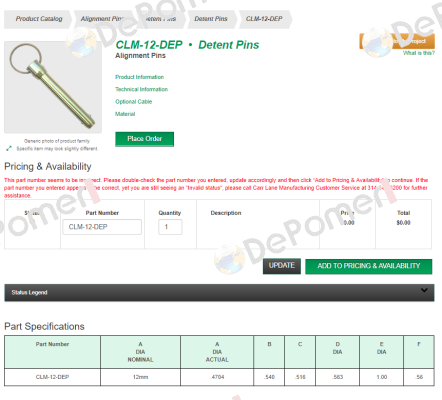Jump to the Product Information link
442x400 pixels.
[139, 77]
